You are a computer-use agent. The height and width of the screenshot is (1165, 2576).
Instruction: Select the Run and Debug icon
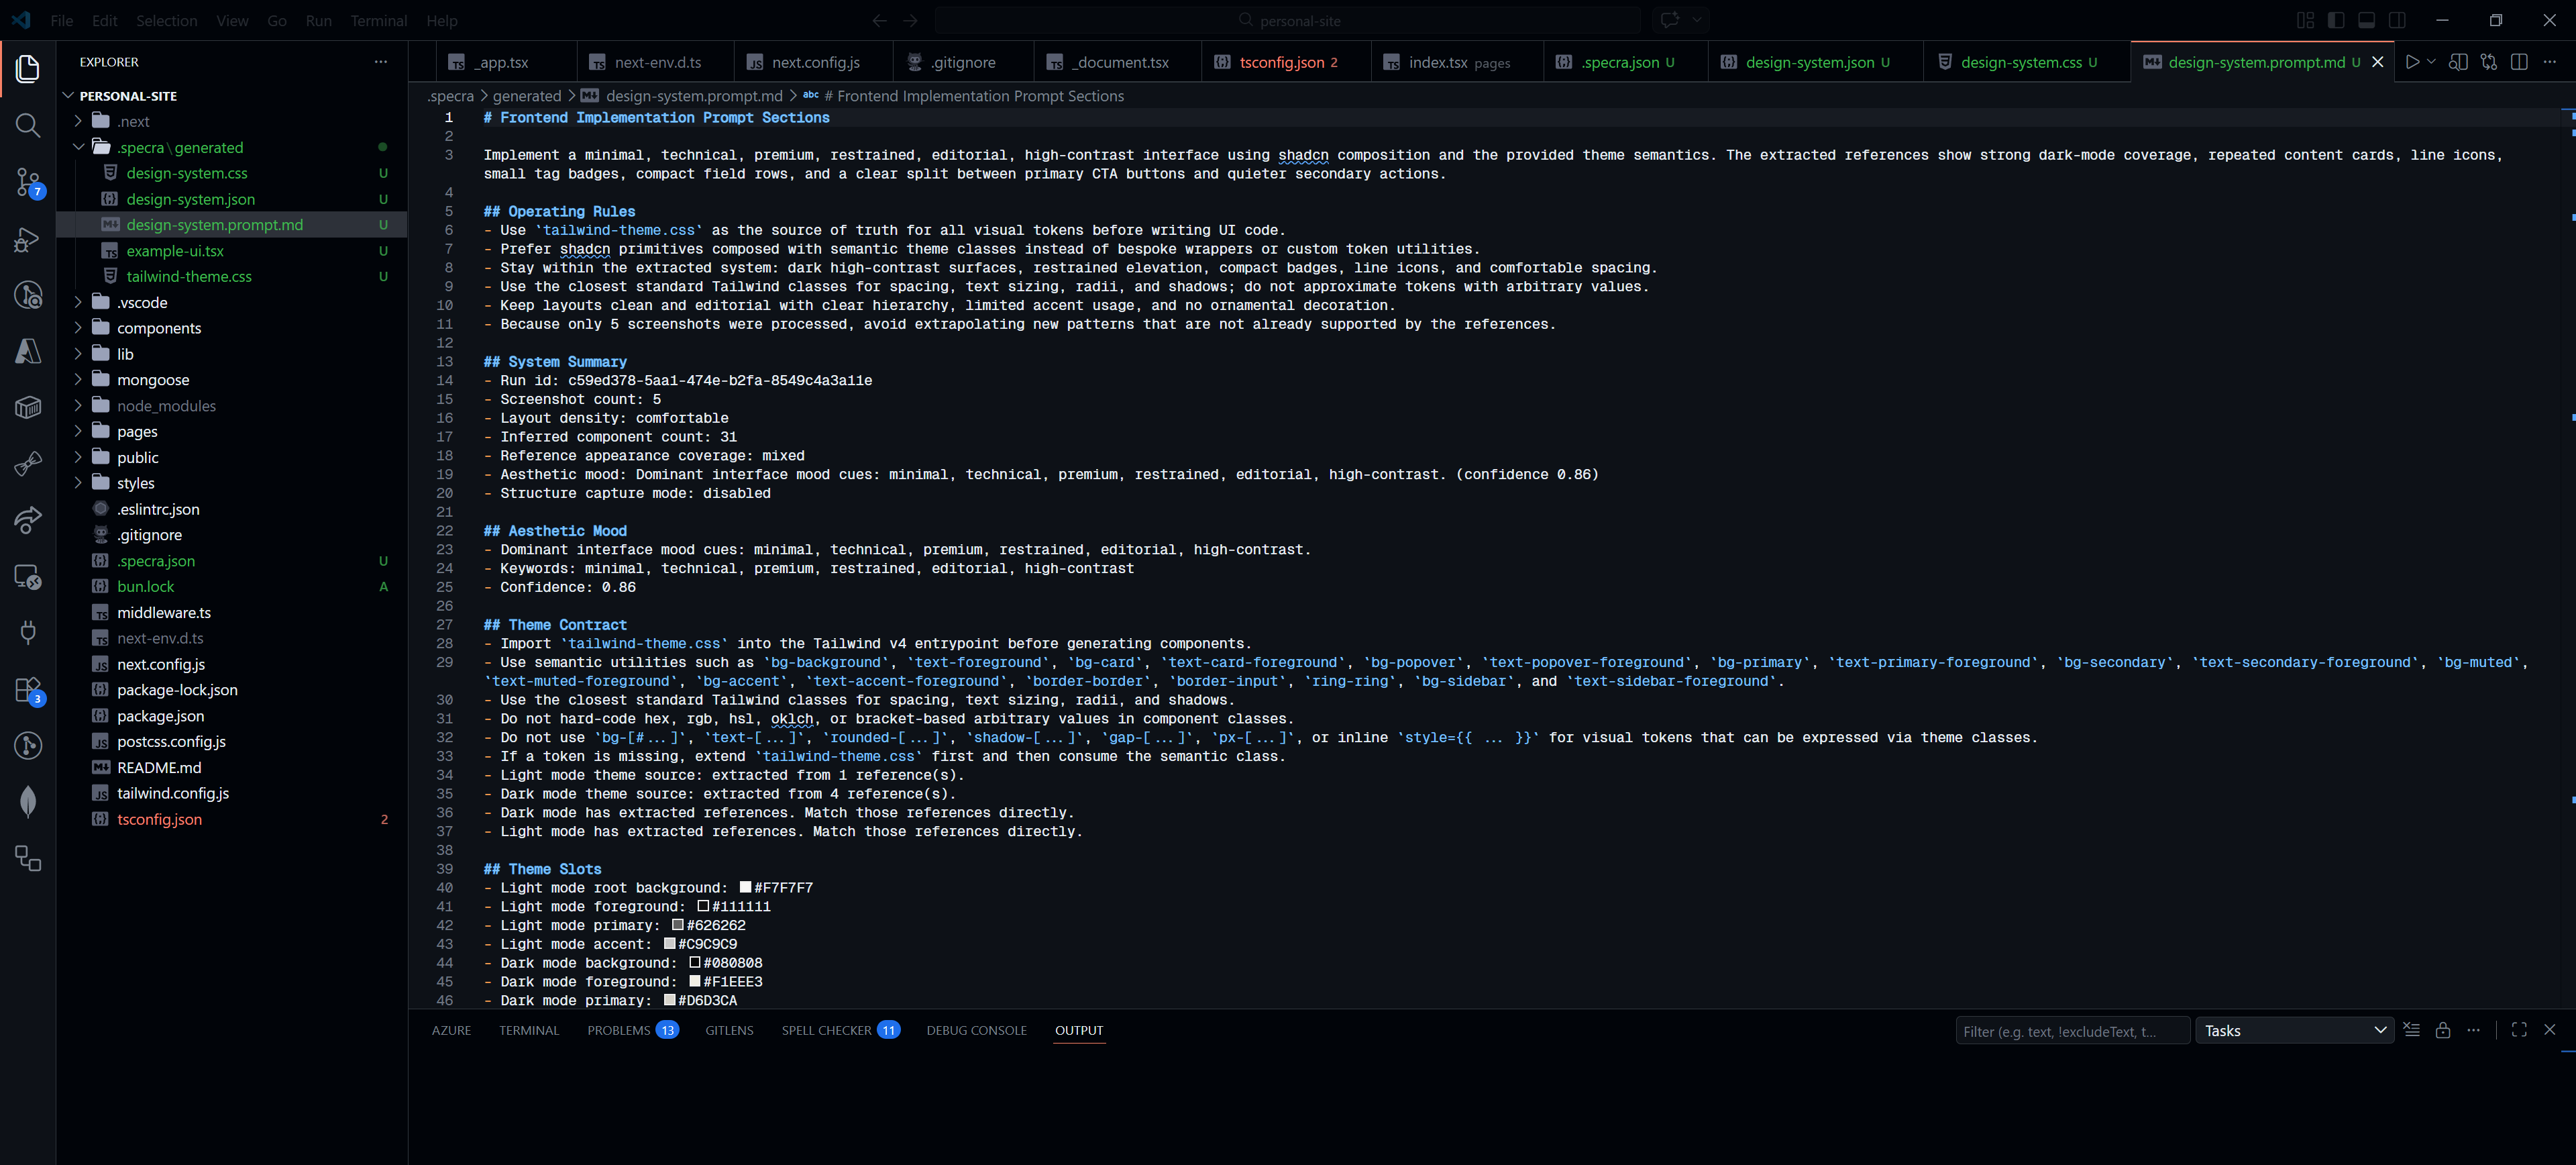(27, 239)
